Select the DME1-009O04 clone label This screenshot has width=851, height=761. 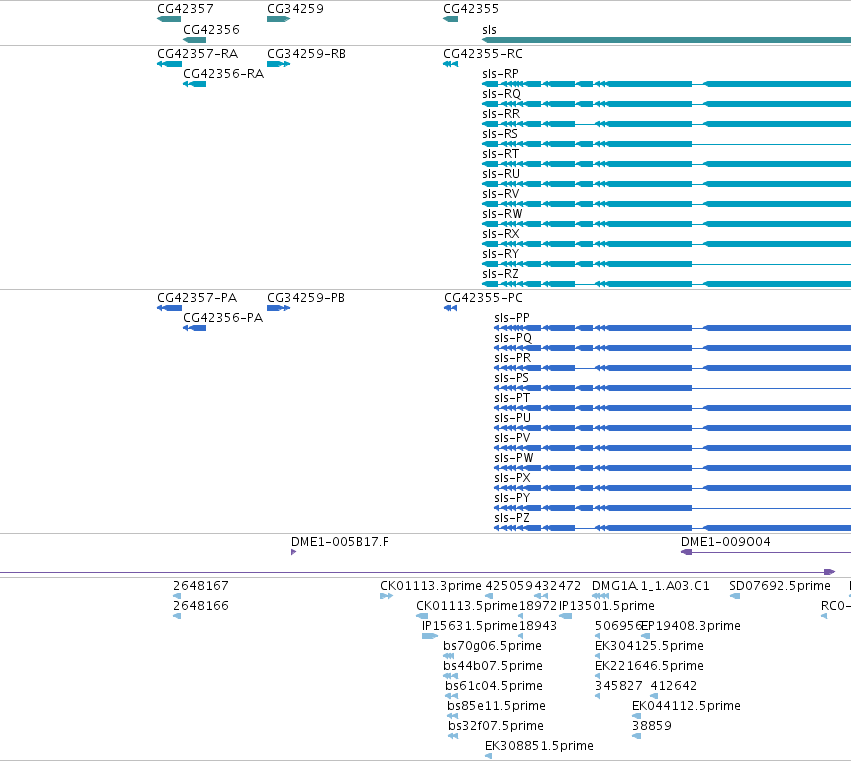[726, 542]
